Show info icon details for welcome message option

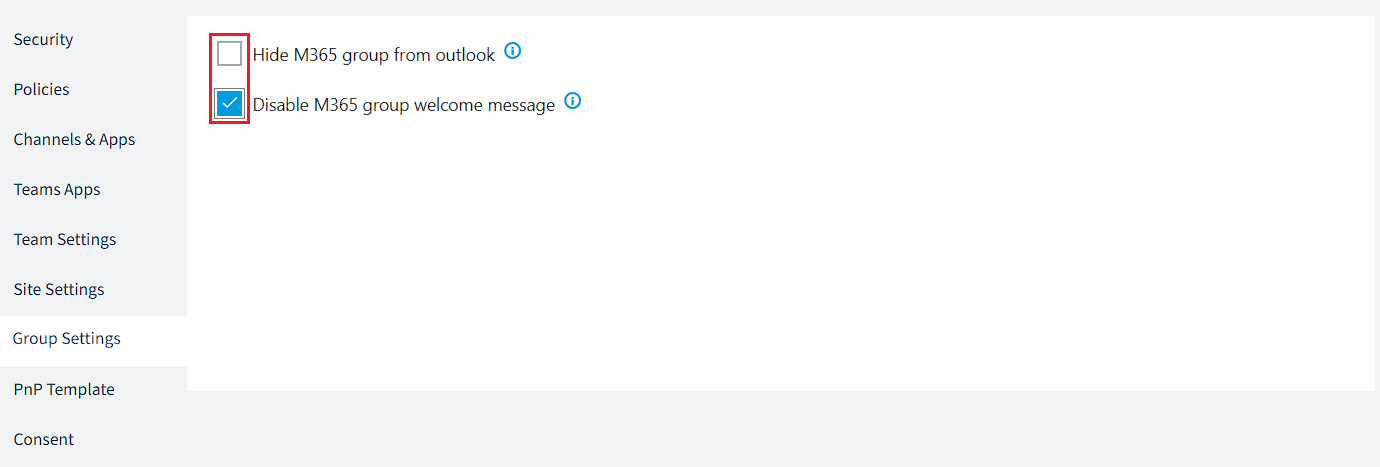pyautogui.click(x=573, y=101)
